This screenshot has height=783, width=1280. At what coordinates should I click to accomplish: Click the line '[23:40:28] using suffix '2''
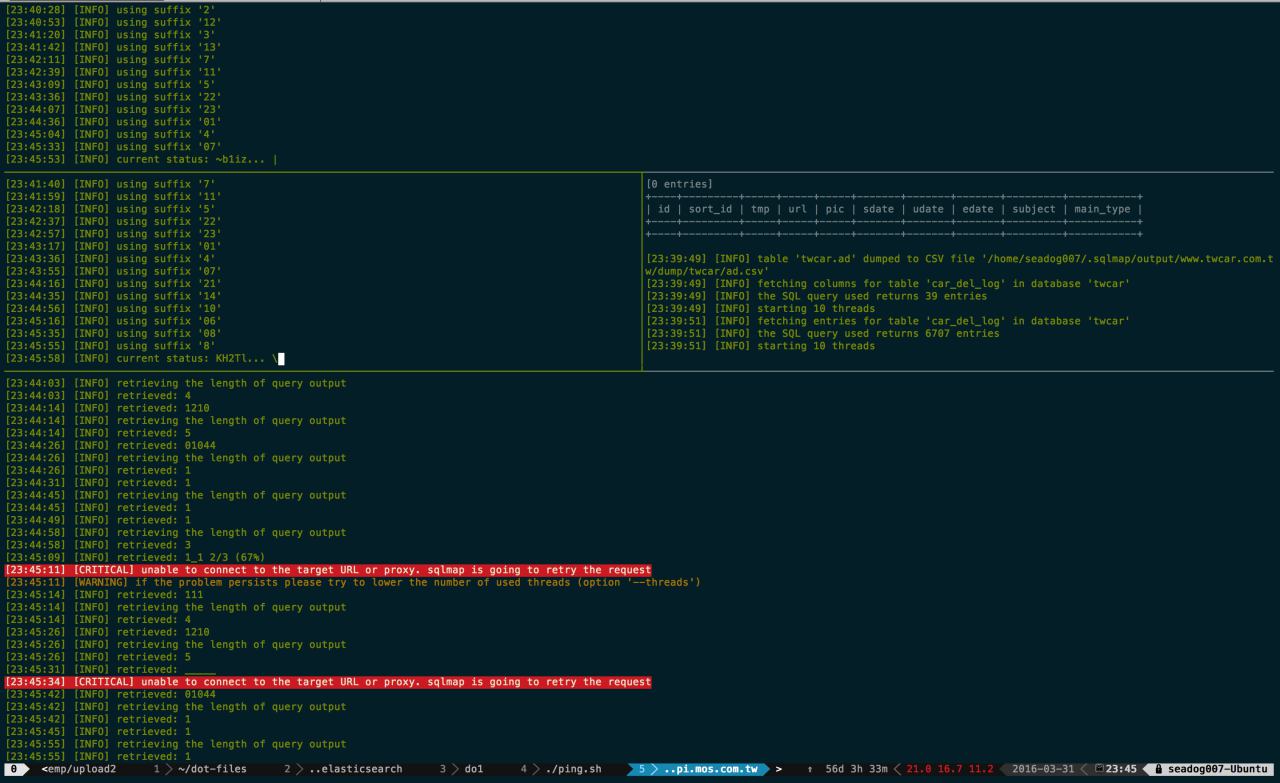pos(110,9)
